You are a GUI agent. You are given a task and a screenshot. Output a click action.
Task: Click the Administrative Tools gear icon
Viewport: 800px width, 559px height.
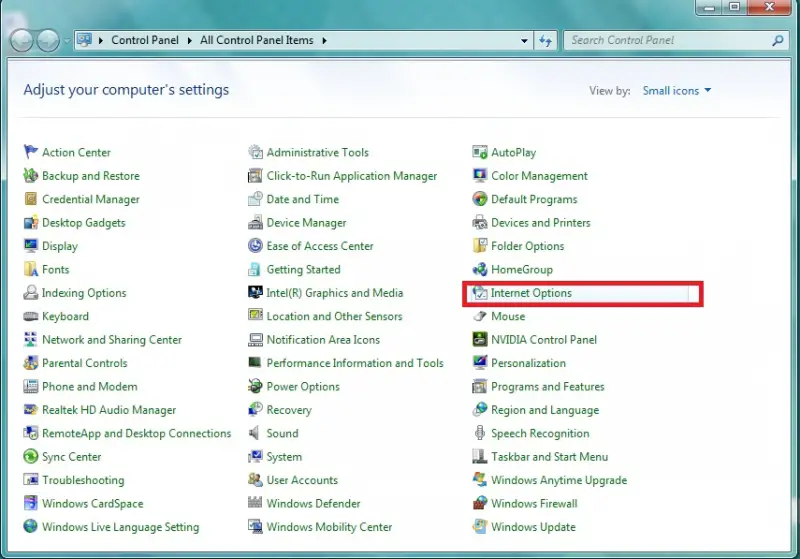(x=255, y=152)
